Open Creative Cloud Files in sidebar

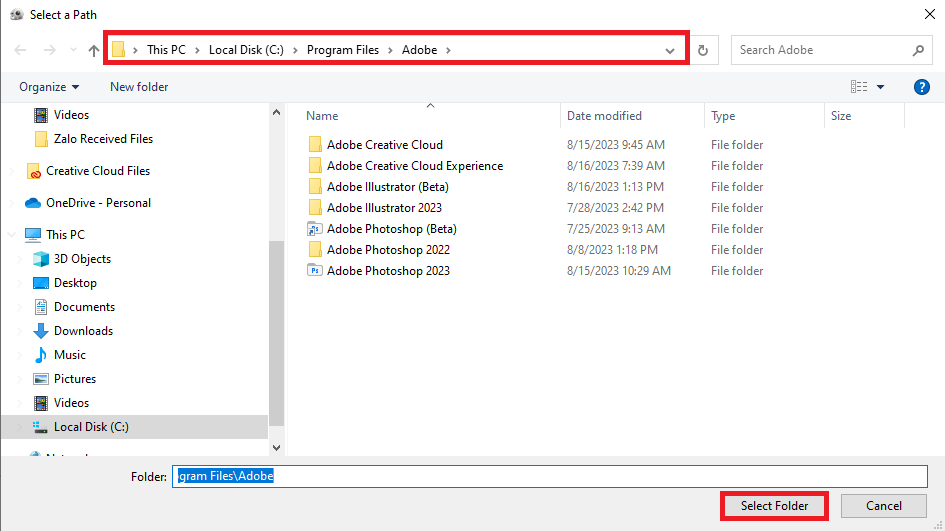point(98,171)
